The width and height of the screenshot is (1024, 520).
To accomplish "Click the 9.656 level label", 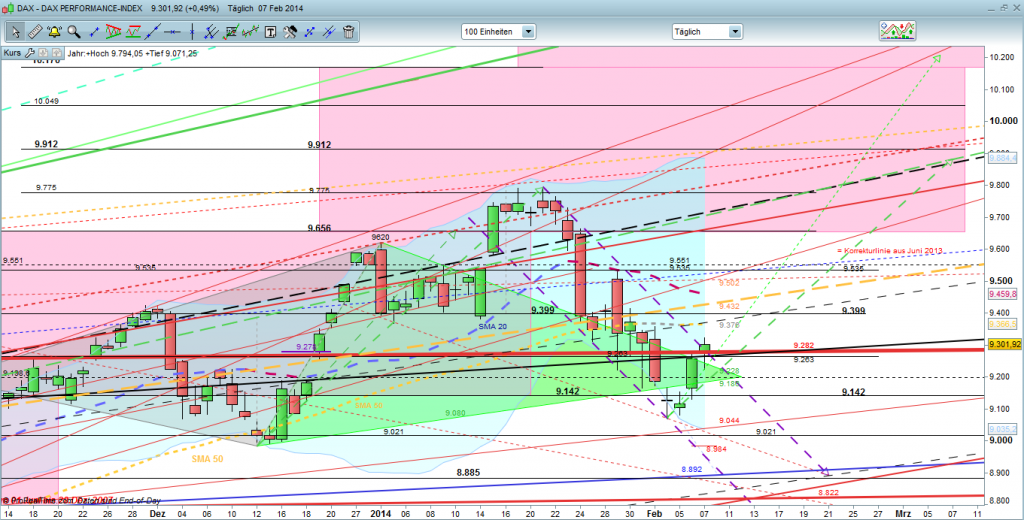I will pos(320,228).
